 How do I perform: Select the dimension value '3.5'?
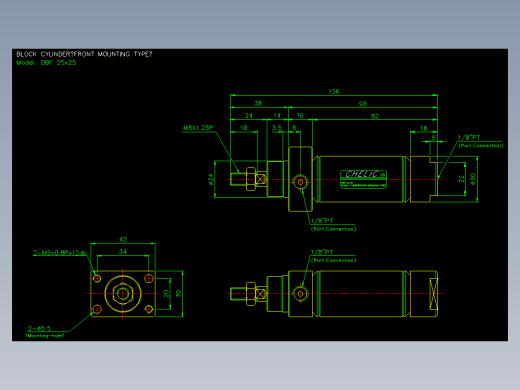pos(277,128)
